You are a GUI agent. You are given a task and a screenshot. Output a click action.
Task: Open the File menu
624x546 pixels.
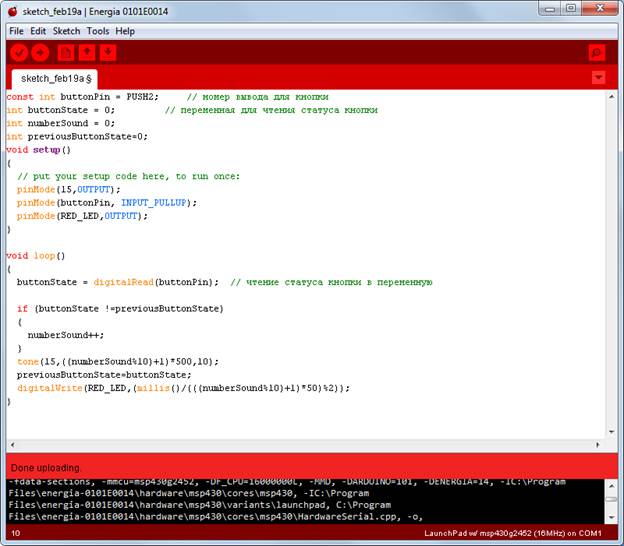click(x=16, y=31)
